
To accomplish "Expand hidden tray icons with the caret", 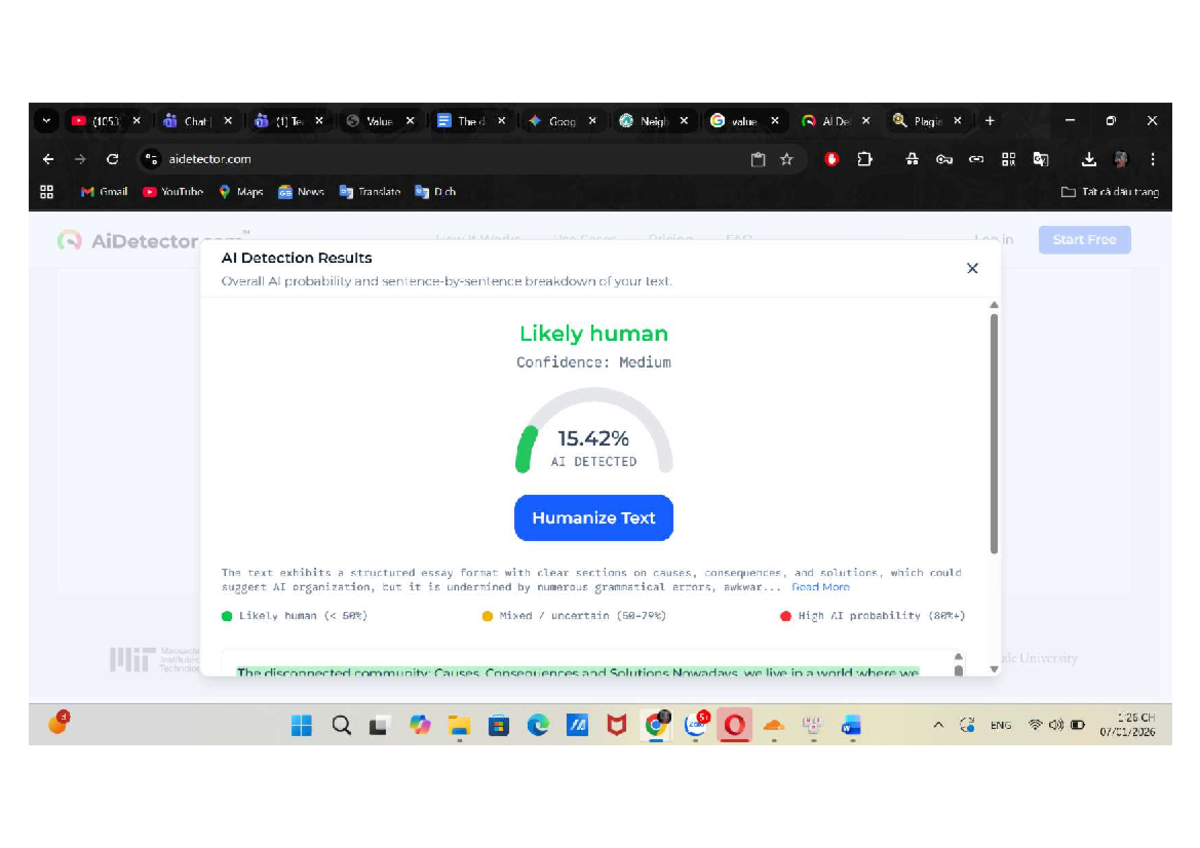I will (x=938, y=724).
